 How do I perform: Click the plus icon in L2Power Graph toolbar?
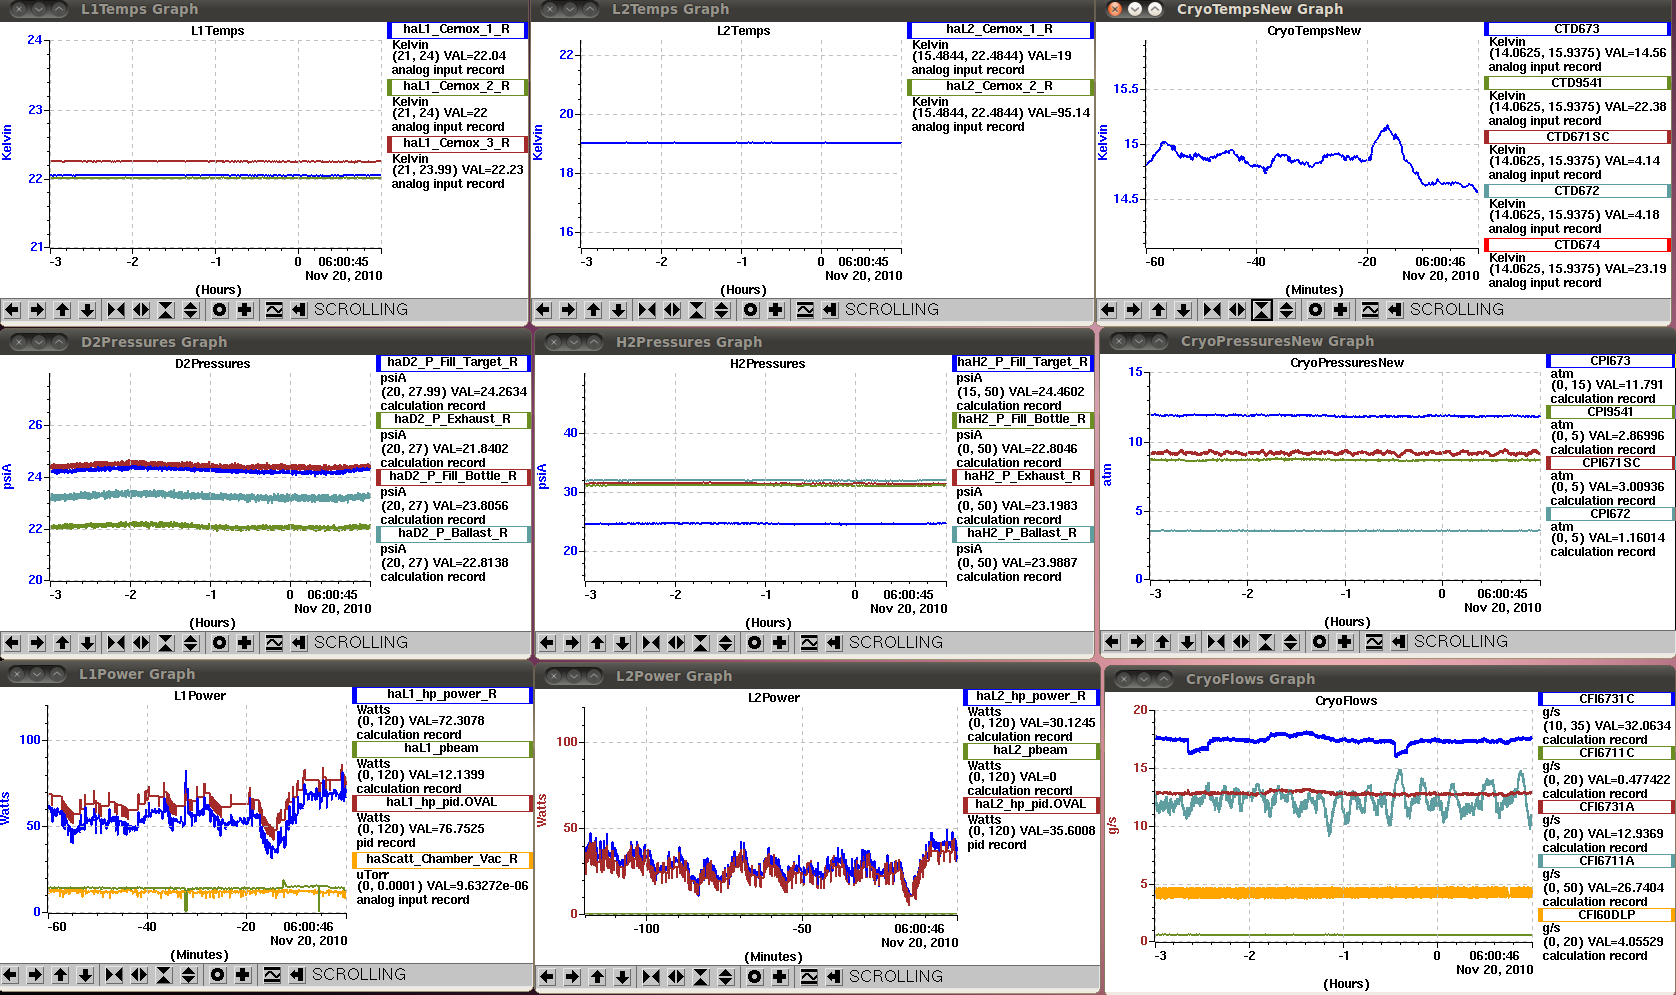(780, 977)
